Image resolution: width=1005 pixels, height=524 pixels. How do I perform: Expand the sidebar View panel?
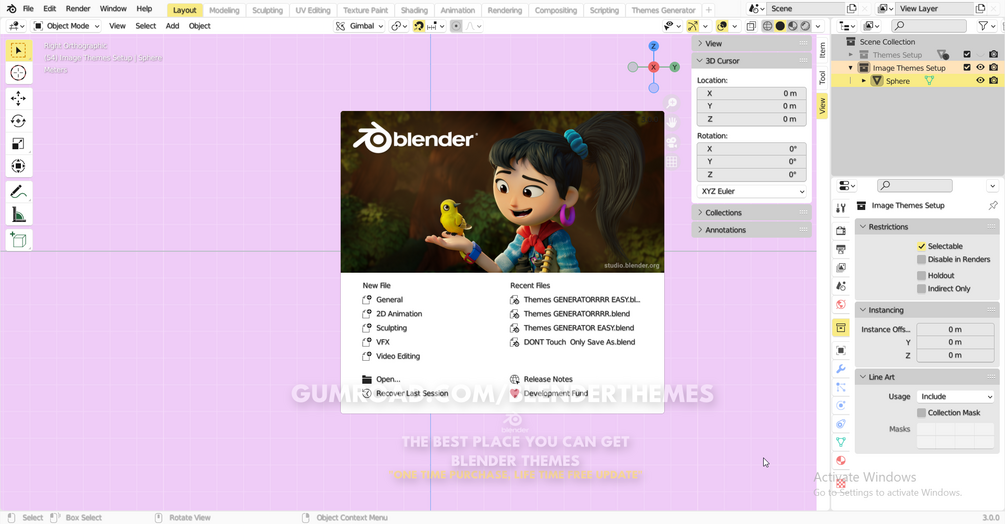click(700, 44)
